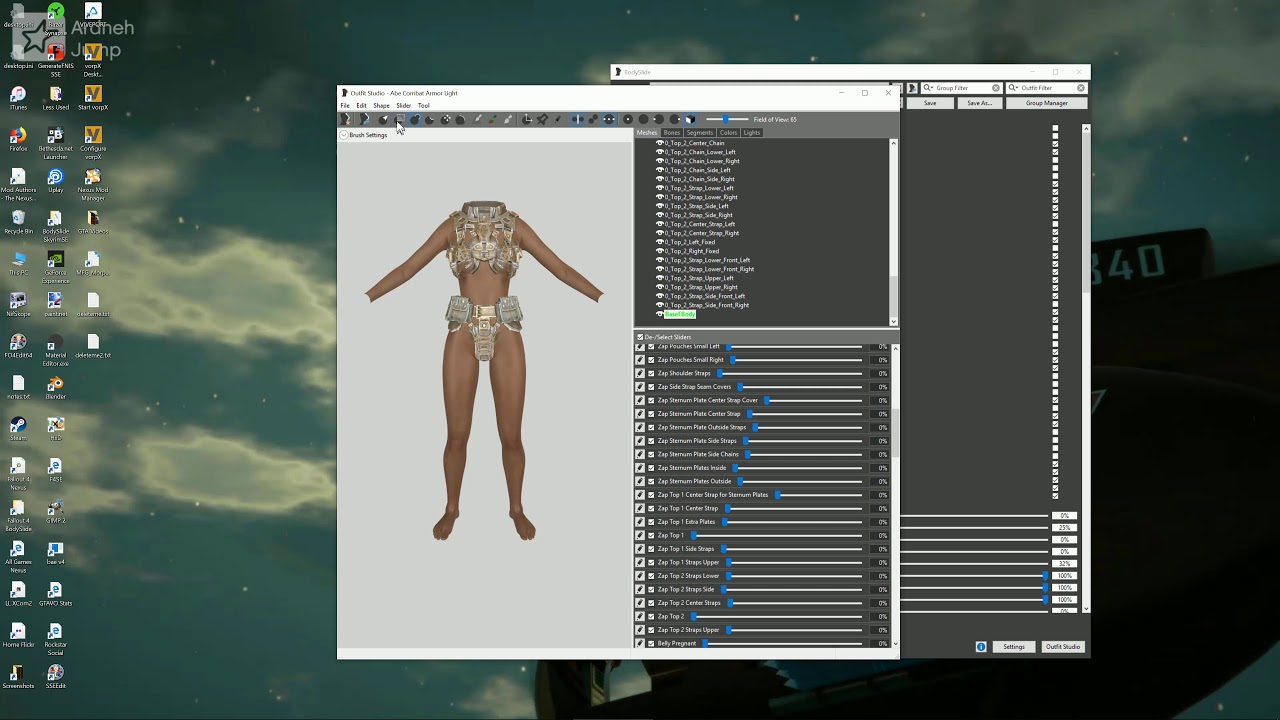This screenshot has width=1280, height=720.
Task: Click the Tool menu
Action: click(423, 105)
